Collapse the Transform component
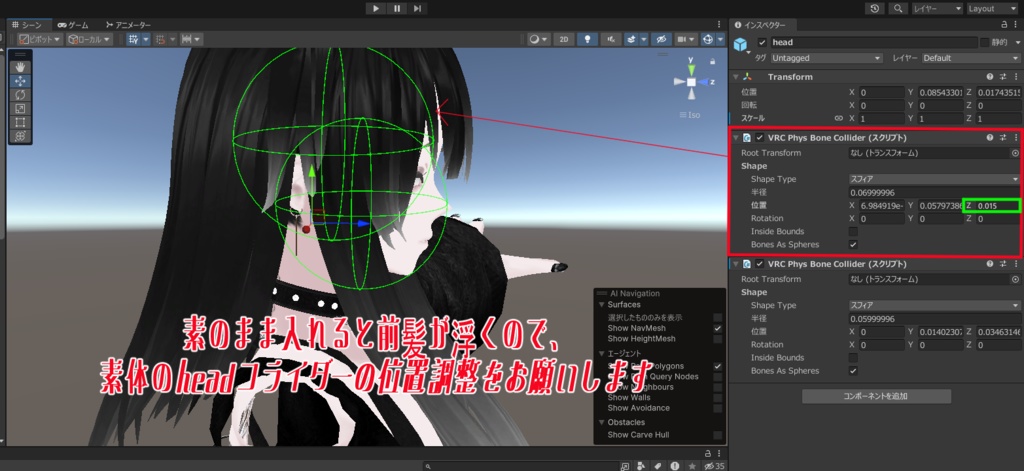This screenshot has height=471, width=1024. [736, 77]
